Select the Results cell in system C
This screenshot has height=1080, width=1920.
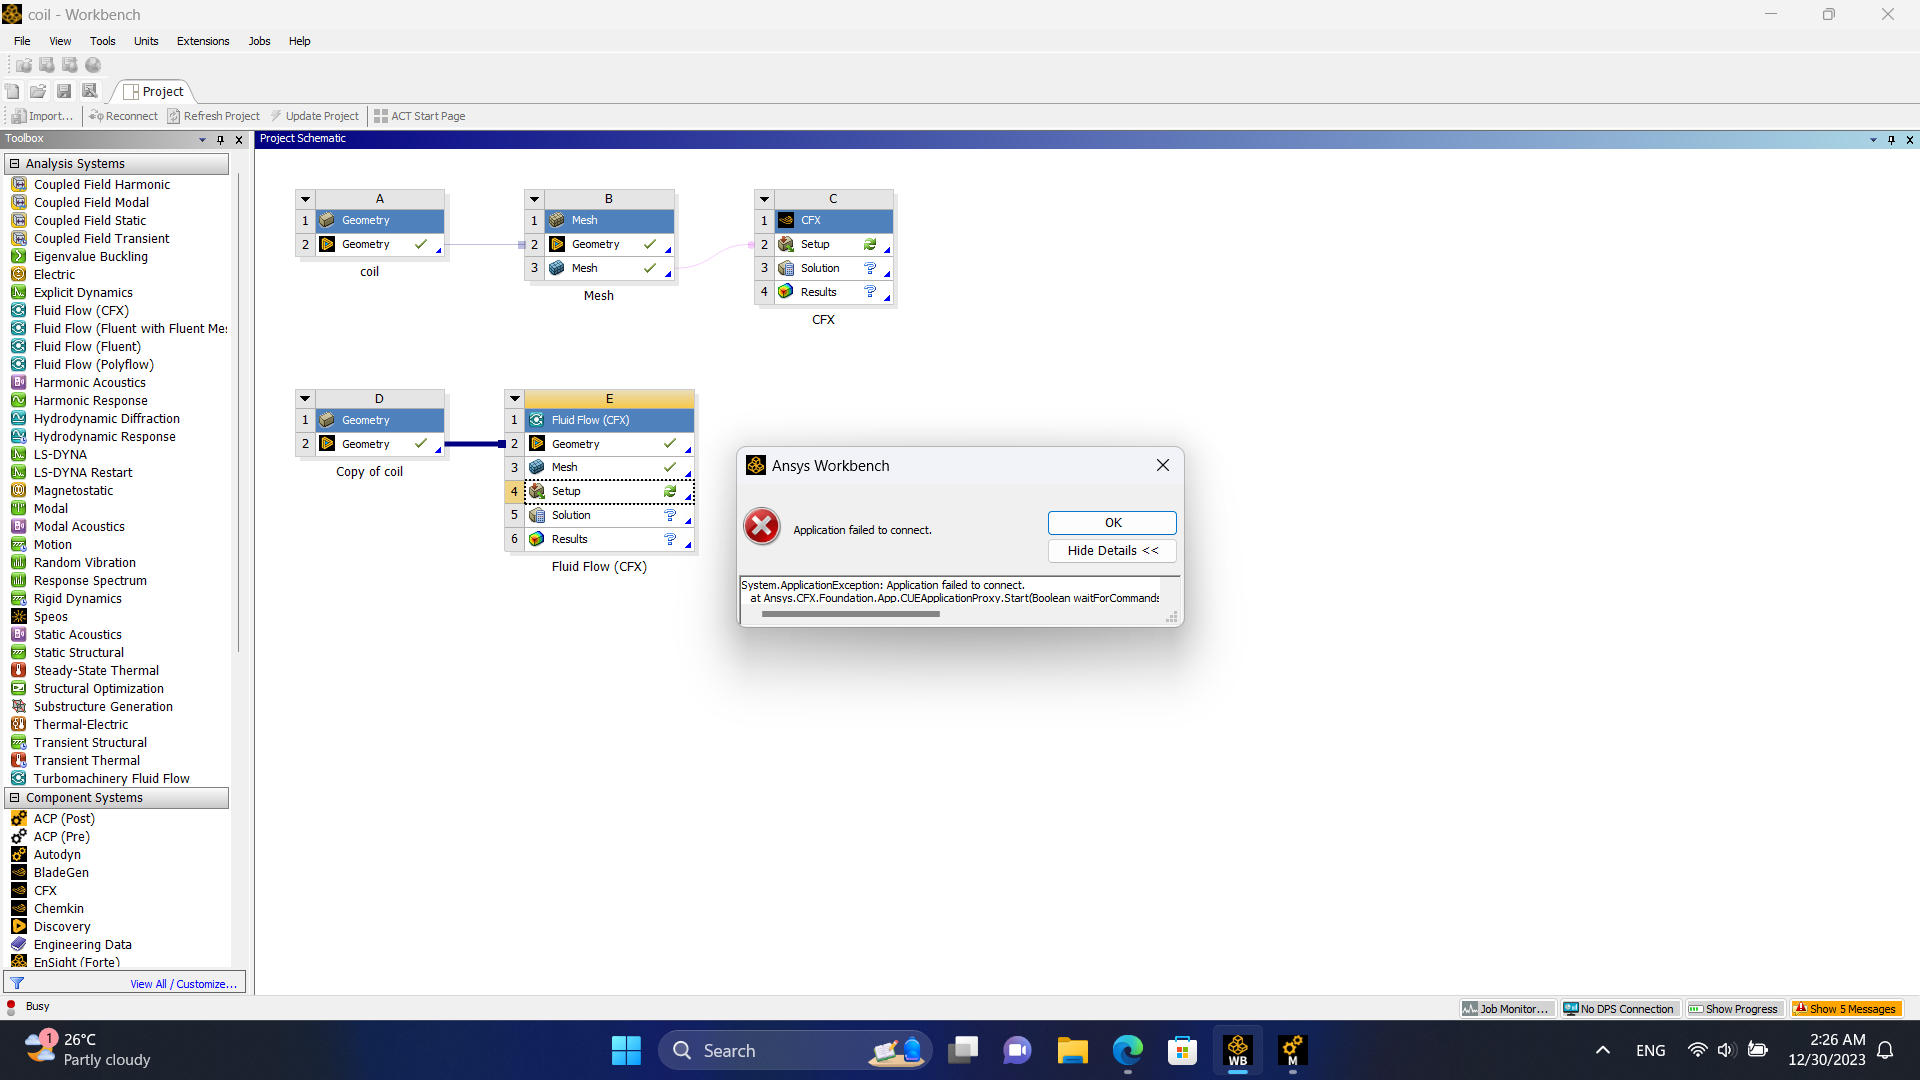818,292
